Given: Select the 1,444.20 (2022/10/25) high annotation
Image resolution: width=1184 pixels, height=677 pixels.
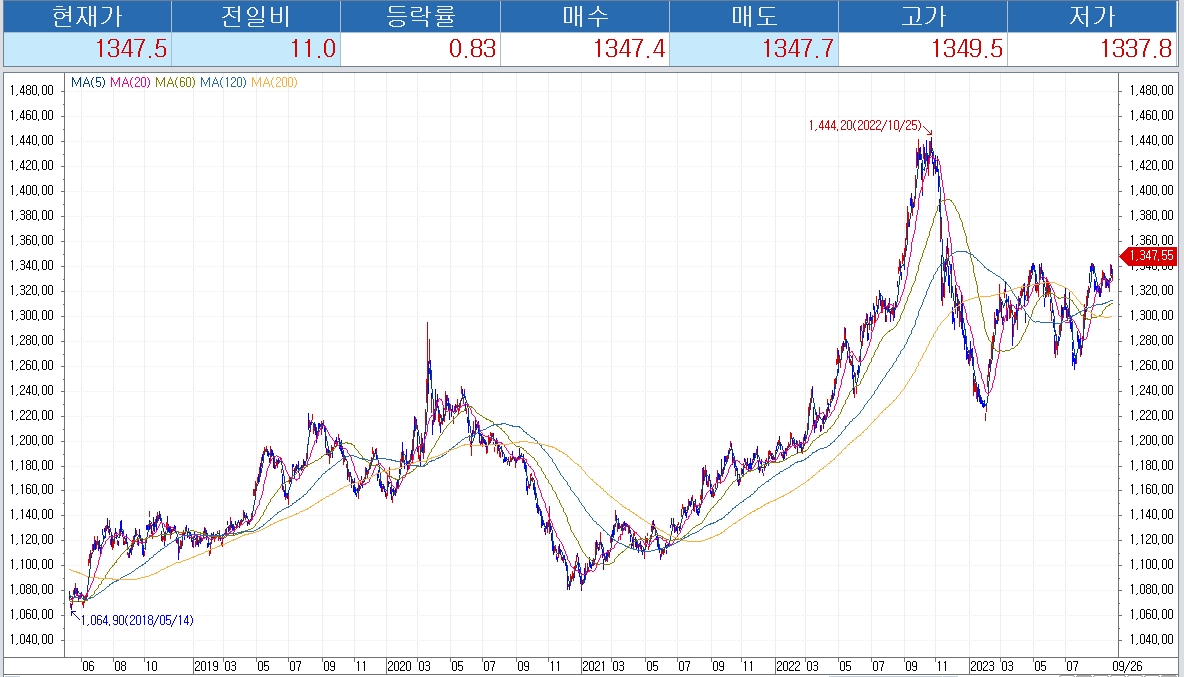Looking at the screenshot, I should coord(866,126).
